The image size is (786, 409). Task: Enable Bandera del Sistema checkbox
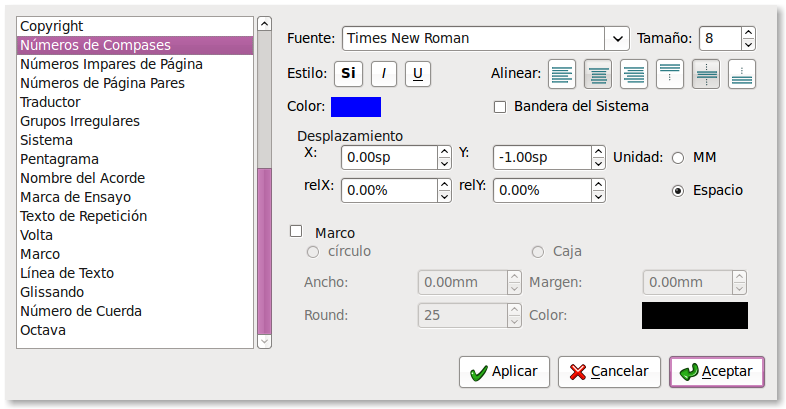pyautogui.click(x=500, y=107)
